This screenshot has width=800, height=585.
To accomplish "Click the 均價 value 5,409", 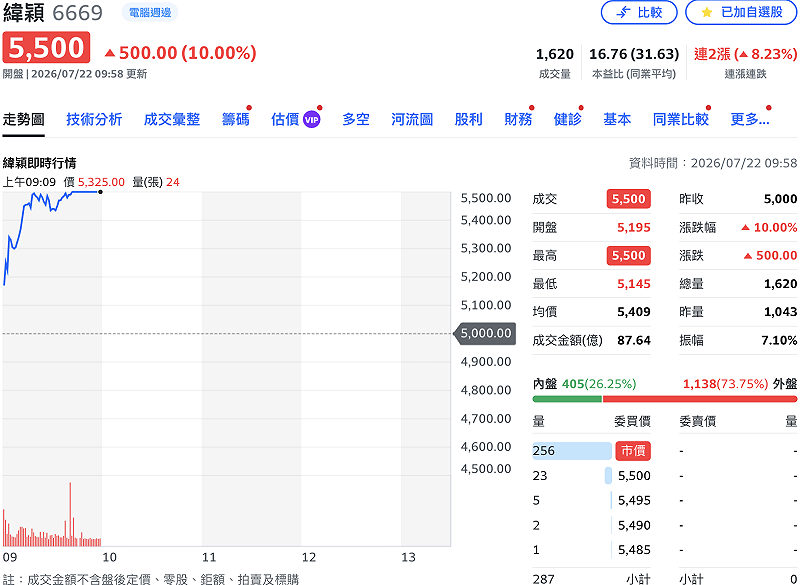I will 634,312.
